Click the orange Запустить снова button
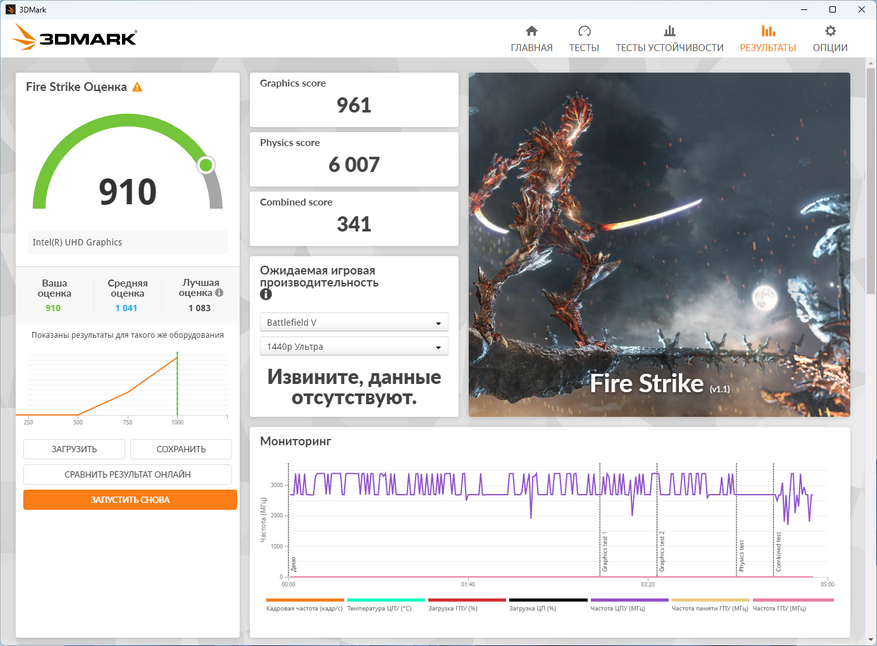This screenshot has height=646, width=877. (130, 499)
